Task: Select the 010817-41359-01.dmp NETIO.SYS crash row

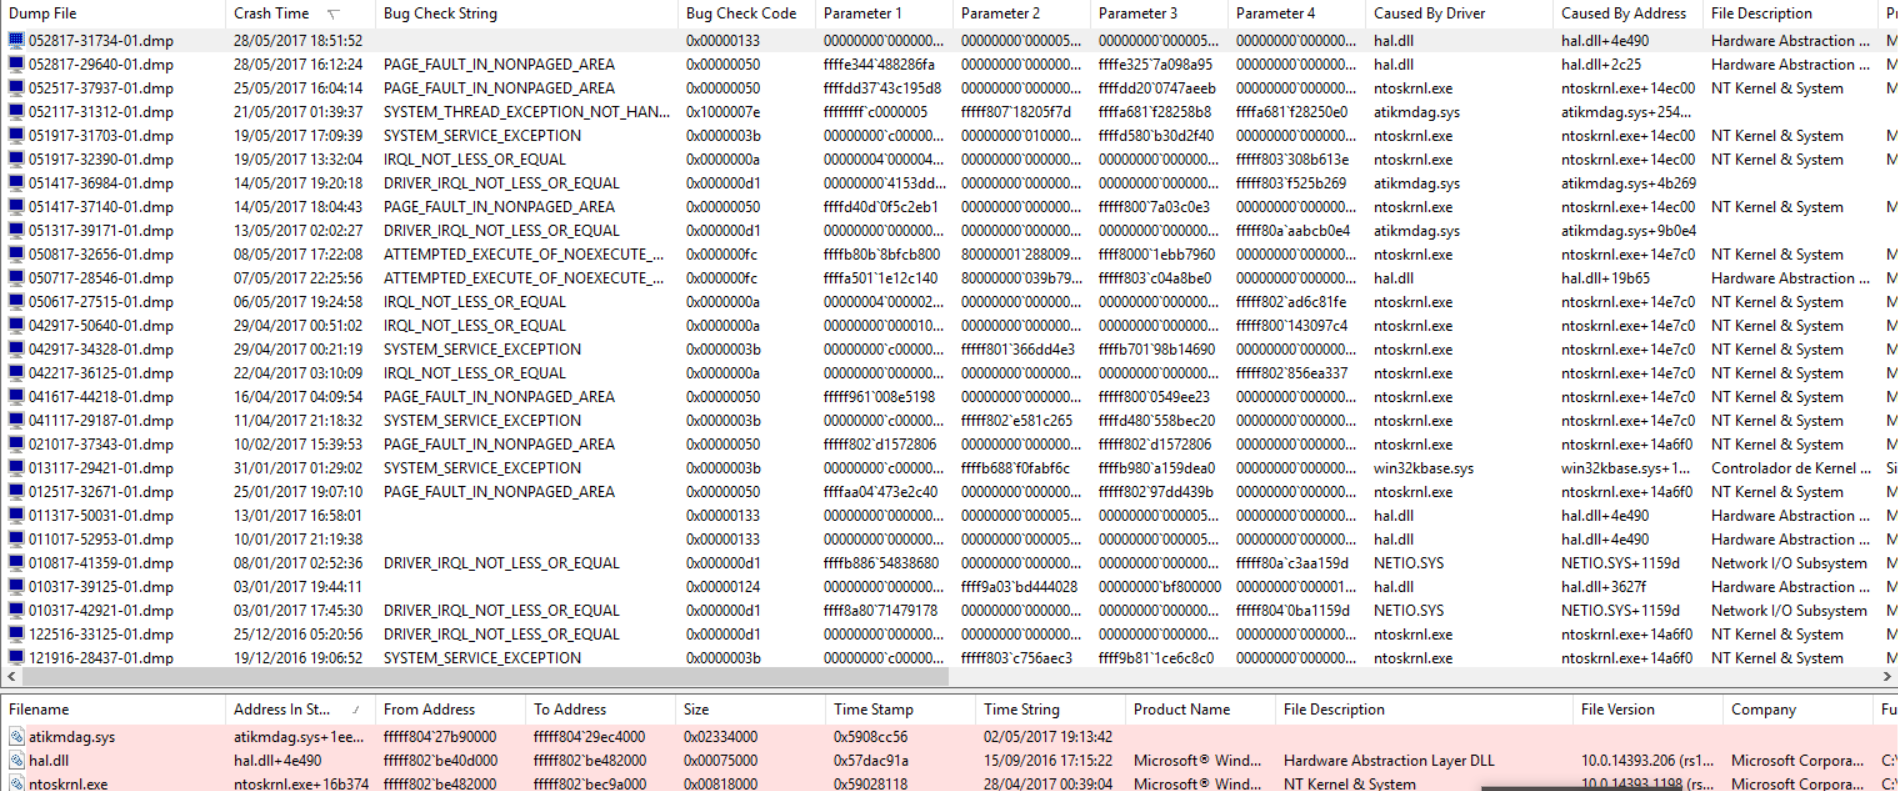Action: point(949,563)
